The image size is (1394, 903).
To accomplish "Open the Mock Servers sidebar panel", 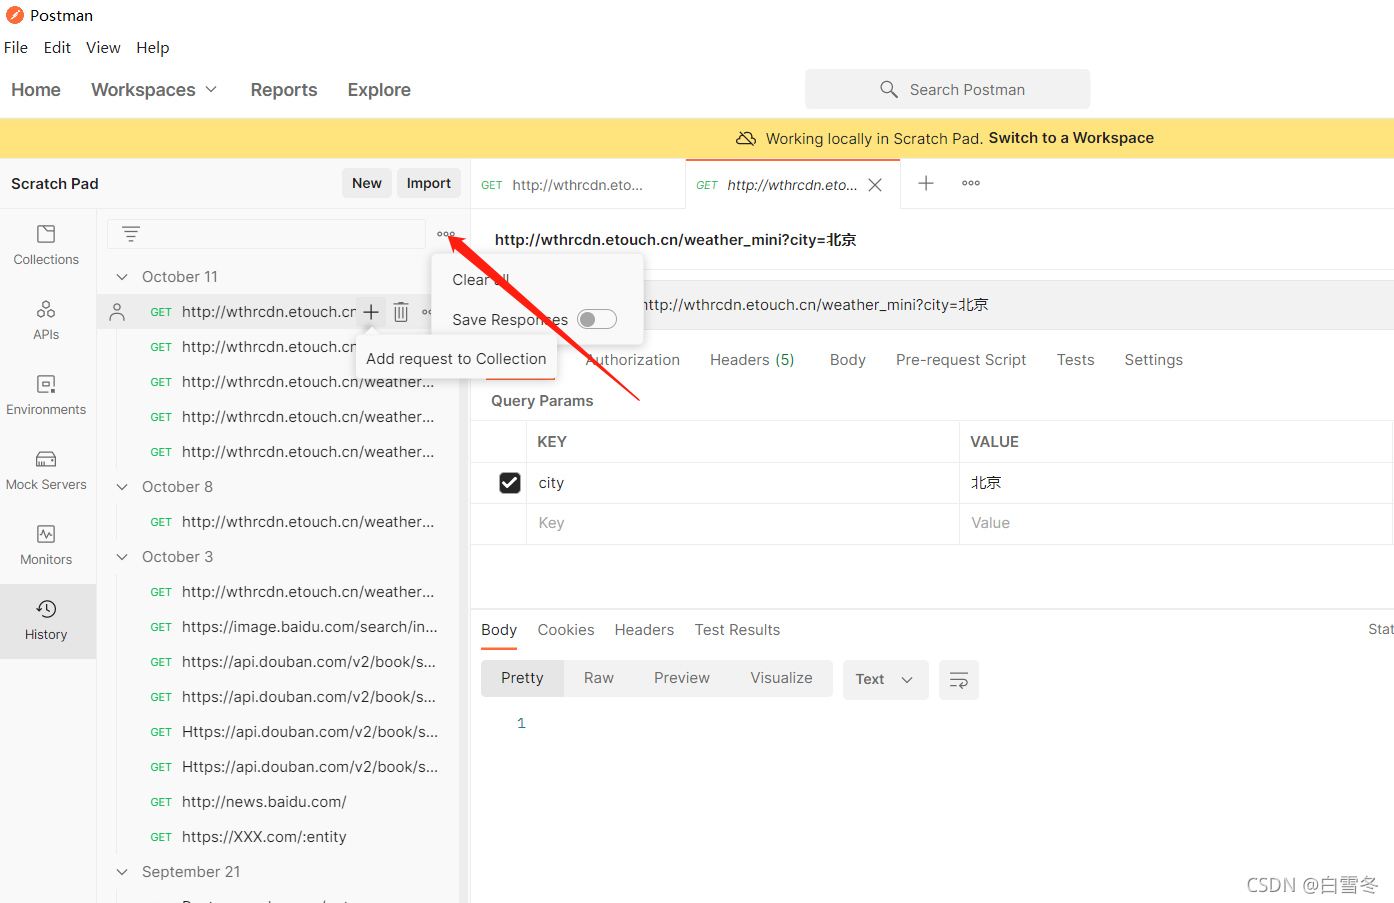I will (46, 470).
